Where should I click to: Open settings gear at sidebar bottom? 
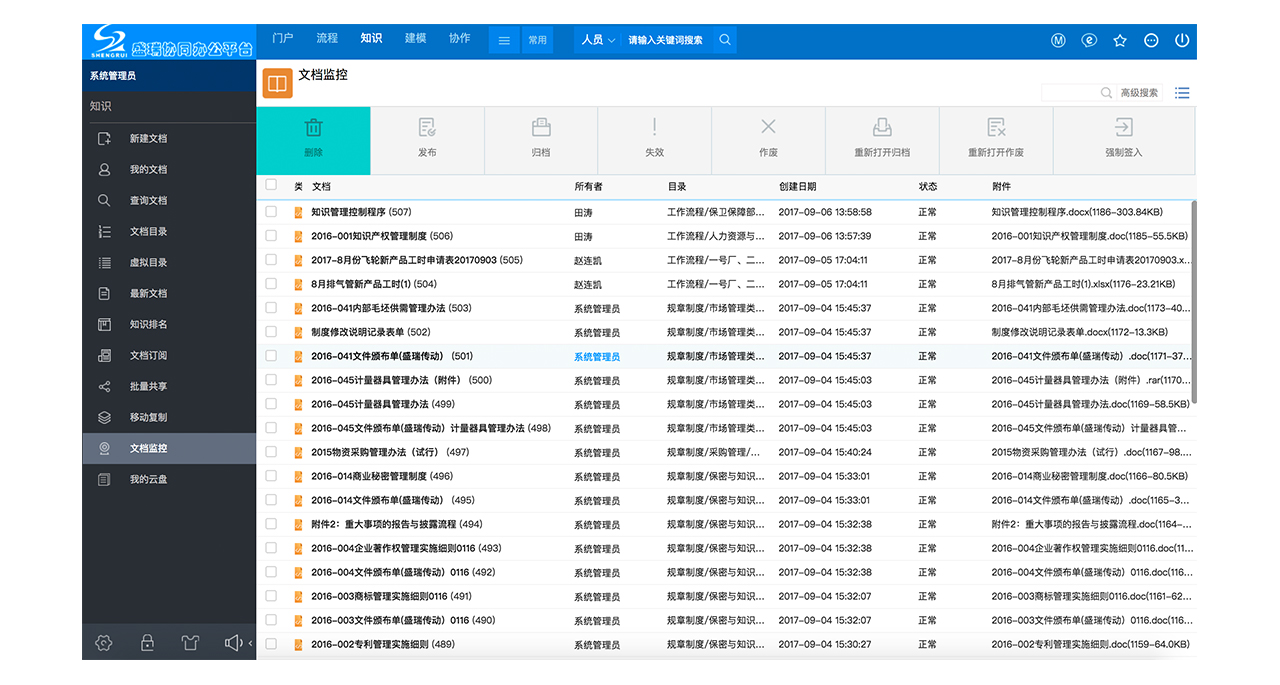tap(103, 643)
